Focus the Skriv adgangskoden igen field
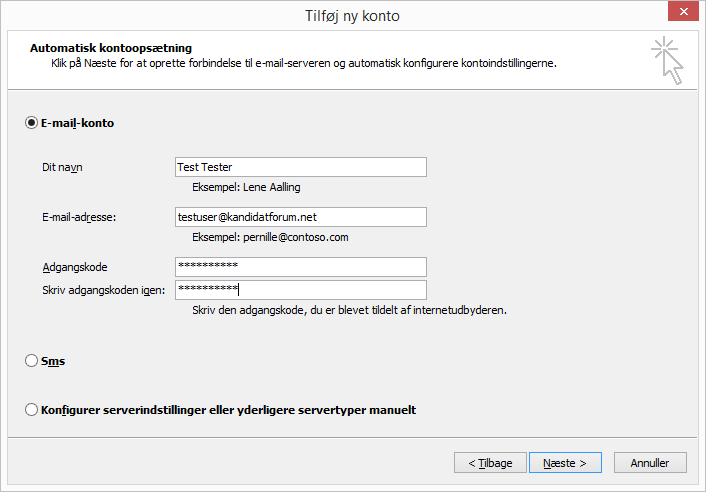This screenshot has width=706, height=492. (300, 290)
